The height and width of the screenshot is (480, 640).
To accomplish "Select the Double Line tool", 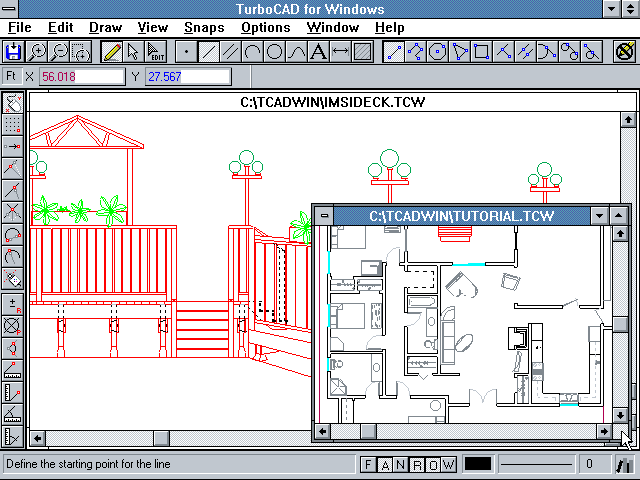I will tap(231, 52).
